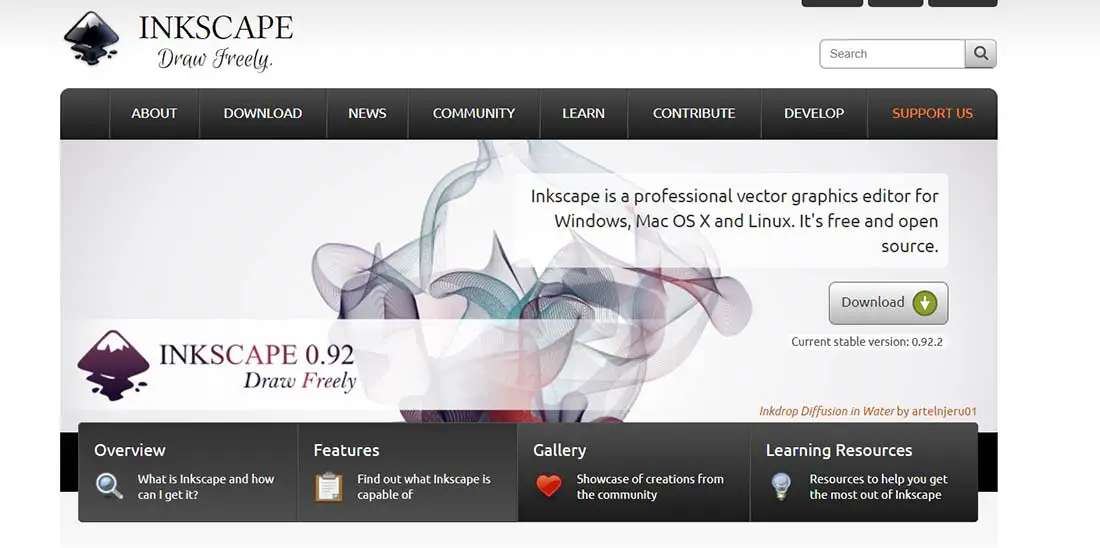The height and width of the screenshot is (548, 1100).
Task: Go to the NEWS section
Action: coord(368,114)
